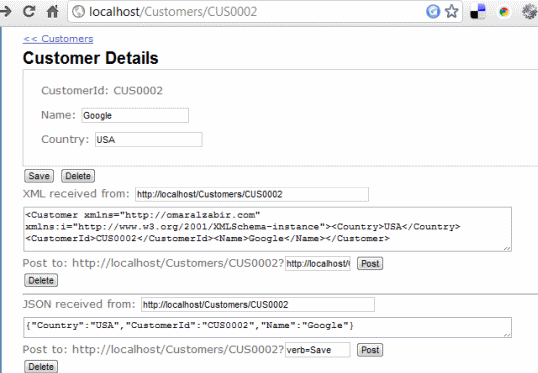The width and height of the screenshot is (538, 373).
Task: Open the Delicious bookmark extension icon
Action: coord(478,12)
